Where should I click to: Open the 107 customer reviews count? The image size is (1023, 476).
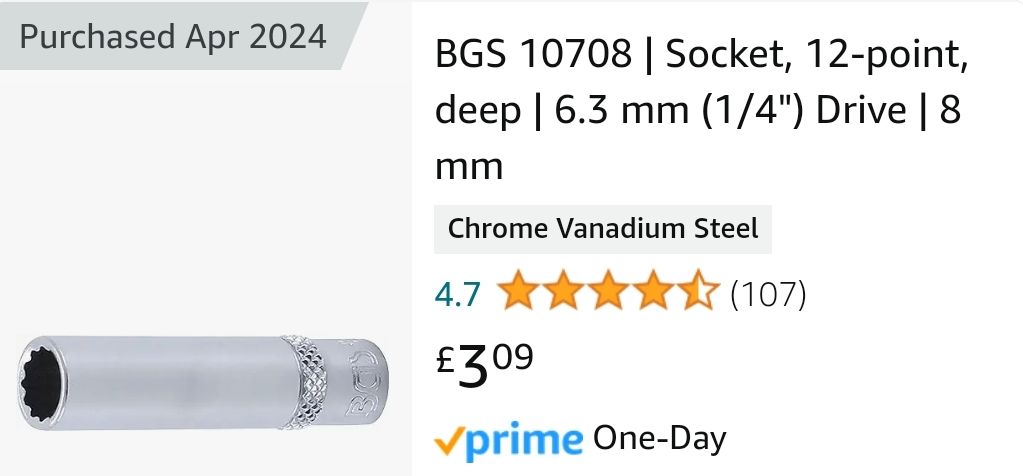coord(768,294)
